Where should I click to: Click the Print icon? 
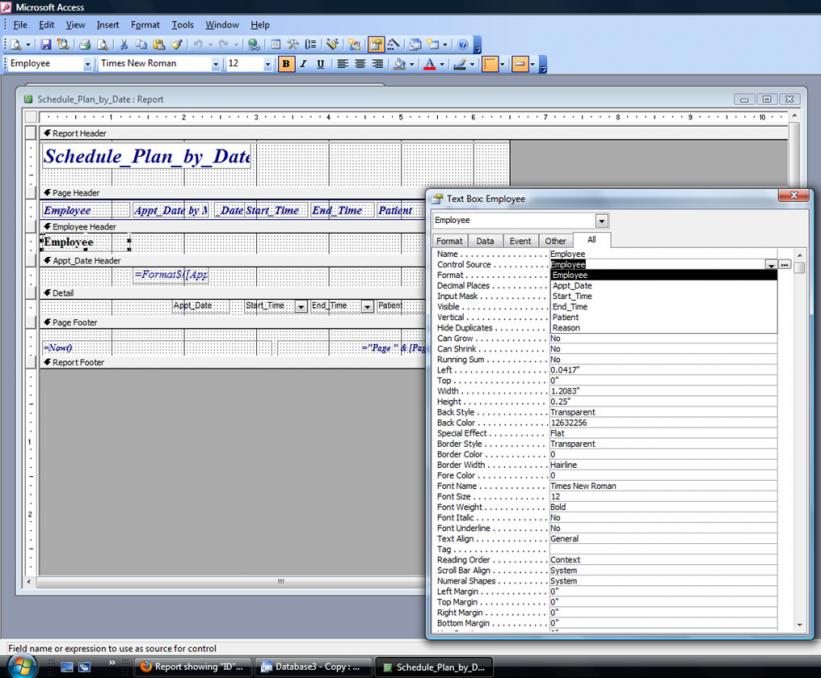85,45
